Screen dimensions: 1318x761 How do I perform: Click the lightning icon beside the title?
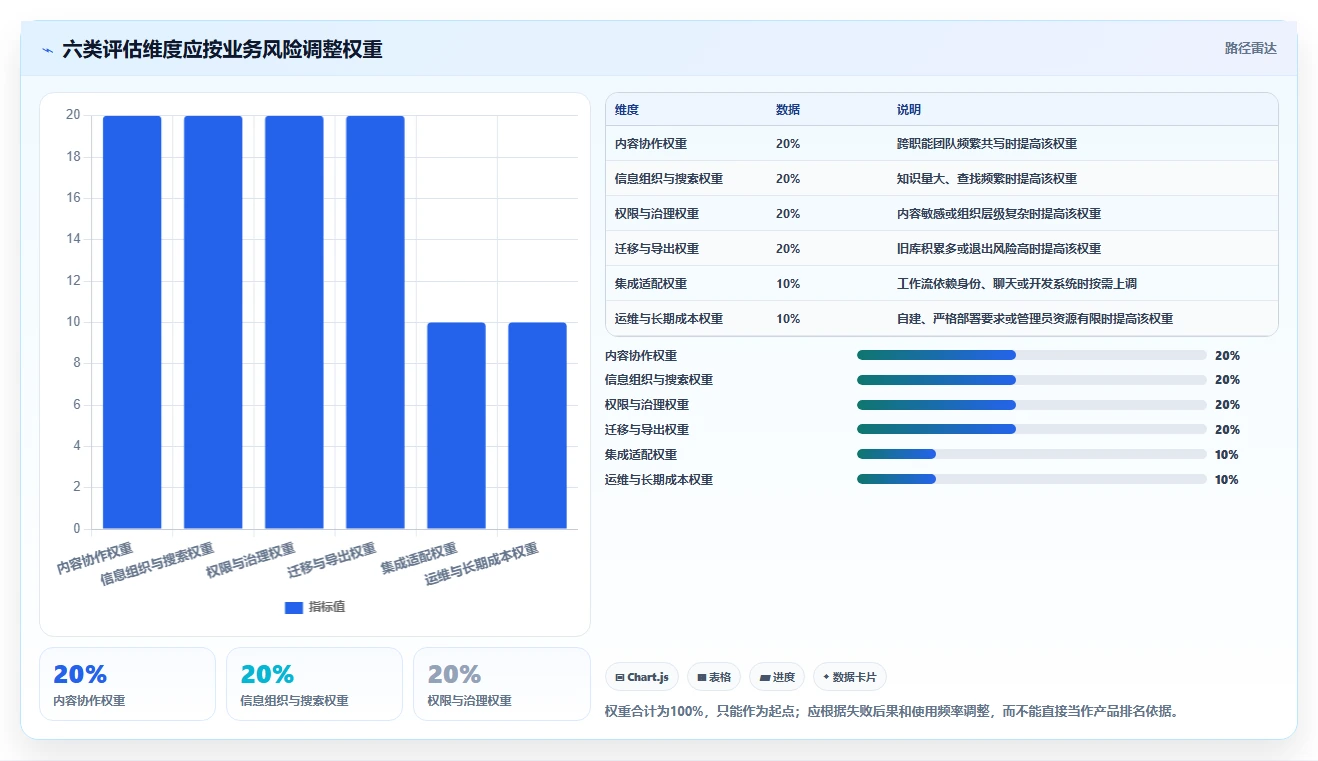pos(47,50)
